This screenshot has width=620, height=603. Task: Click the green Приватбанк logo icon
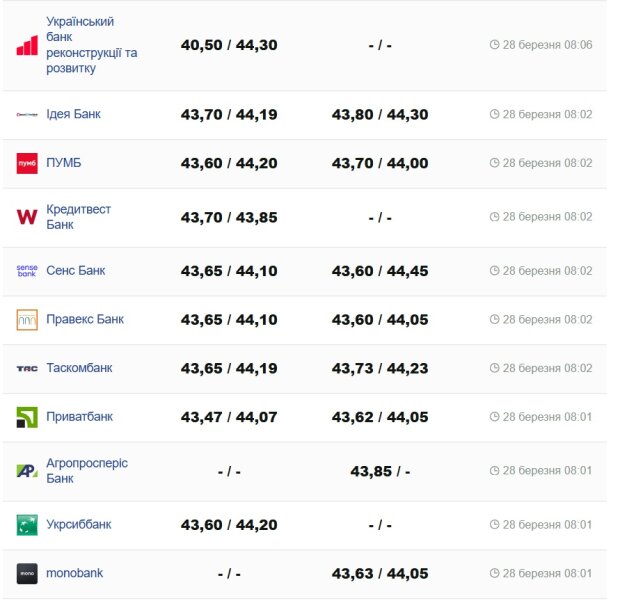tap(27, 417)
